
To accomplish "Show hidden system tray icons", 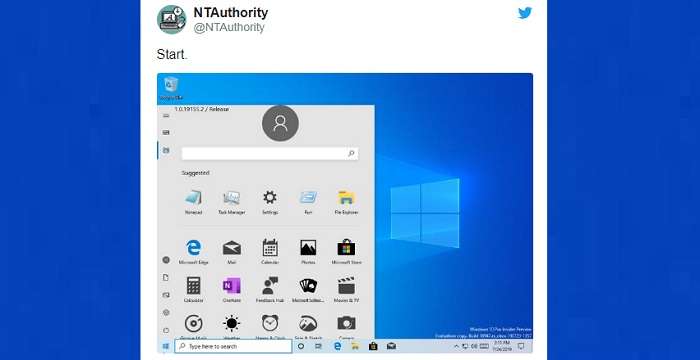I will coord(456,346).
